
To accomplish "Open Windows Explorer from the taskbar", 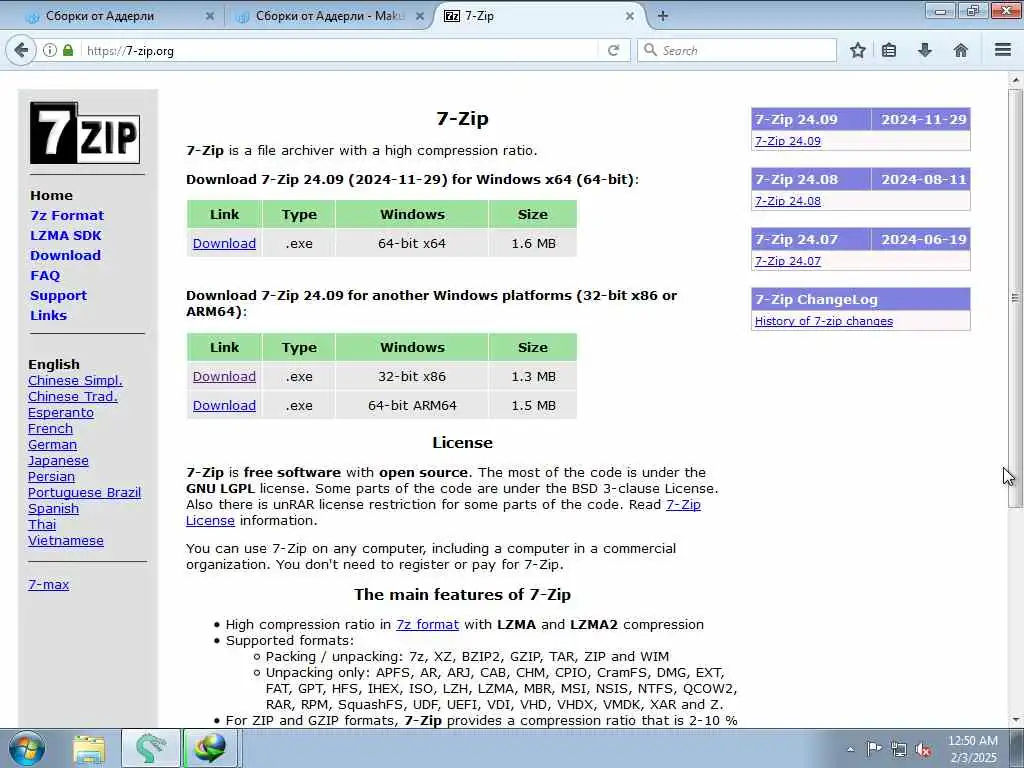I will [89, 749].
